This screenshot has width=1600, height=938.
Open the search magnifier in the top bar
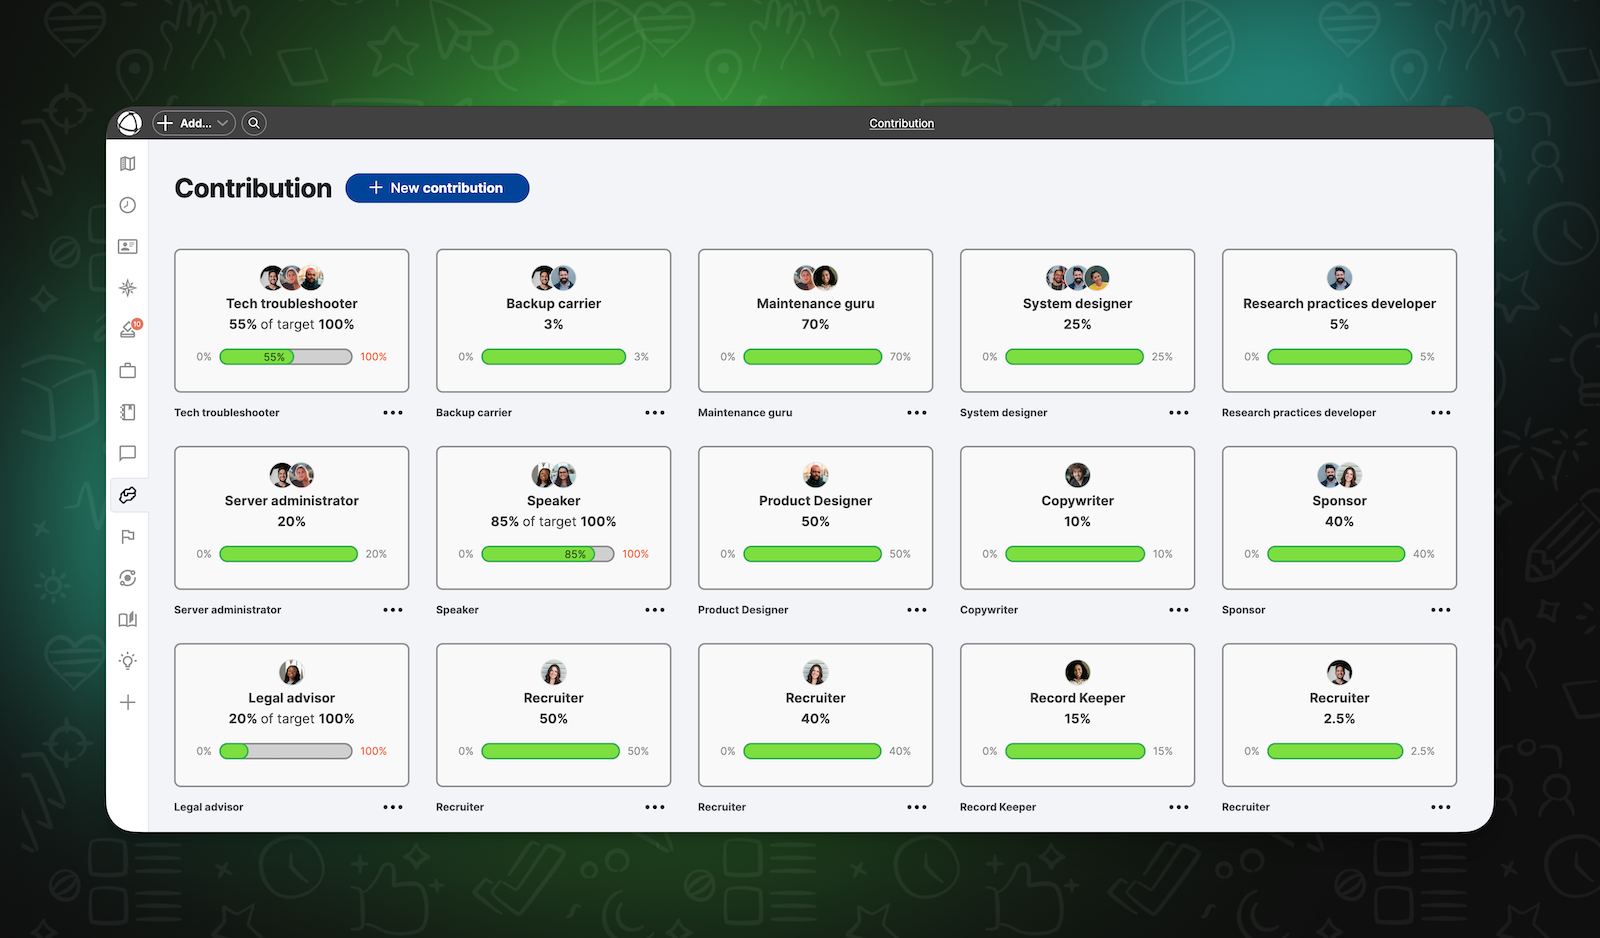pyautogui.click(x=253, y=122)
